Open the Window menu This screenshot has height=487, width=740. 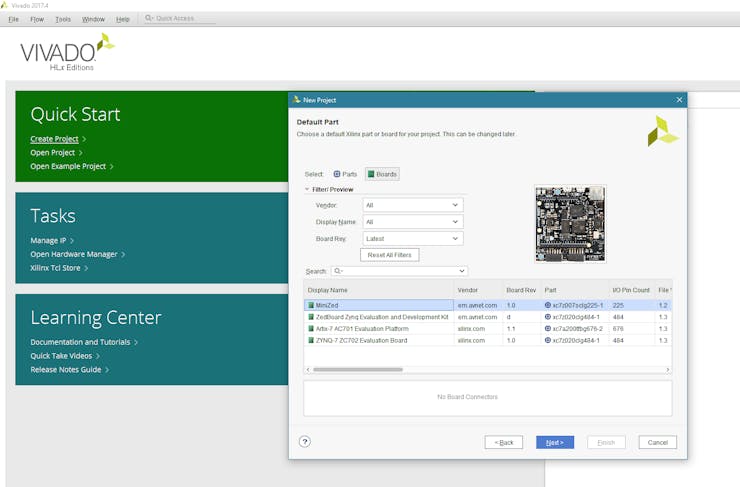pyautogui.click(x=93, y=19)
